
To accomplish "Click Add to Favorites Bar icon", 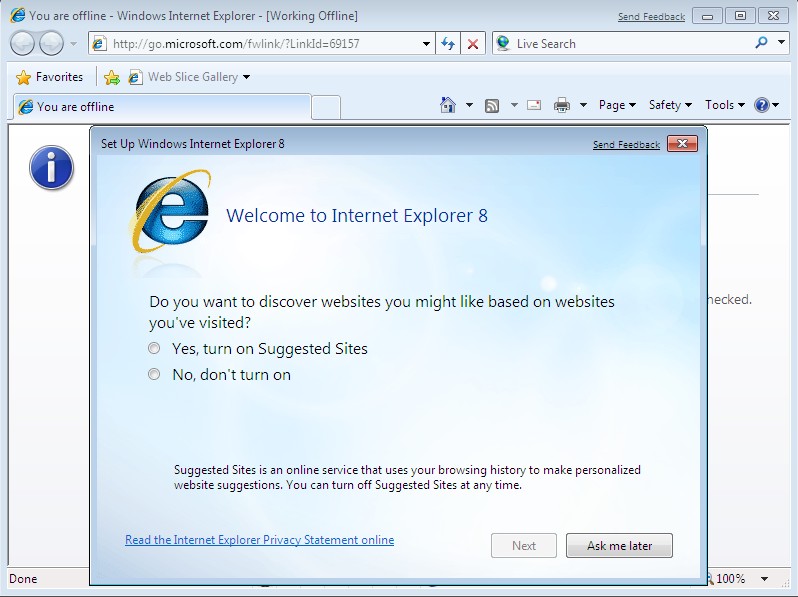I will tap(111, 77).
